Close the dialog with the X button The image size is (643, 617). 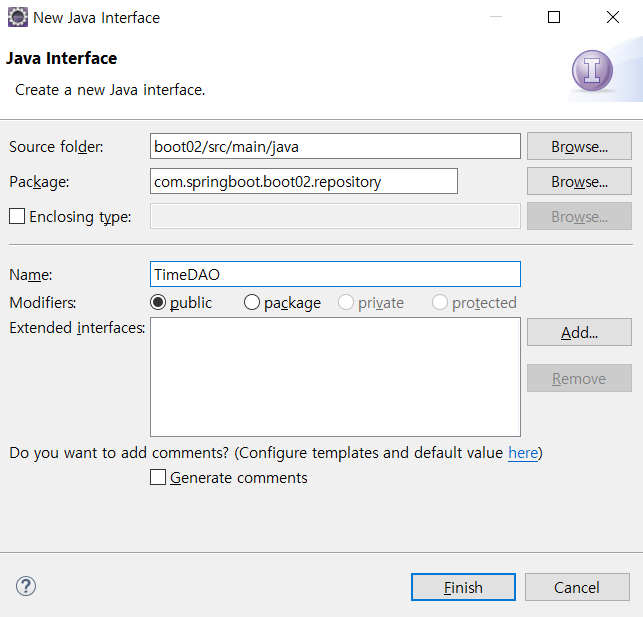[613, 17]
